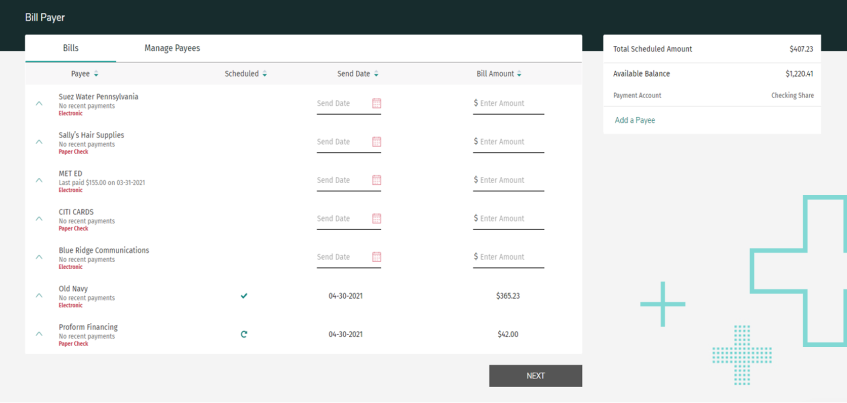847x403 pixels.
Task: Sort by Payee column arrow
Action: click(96, 74)
